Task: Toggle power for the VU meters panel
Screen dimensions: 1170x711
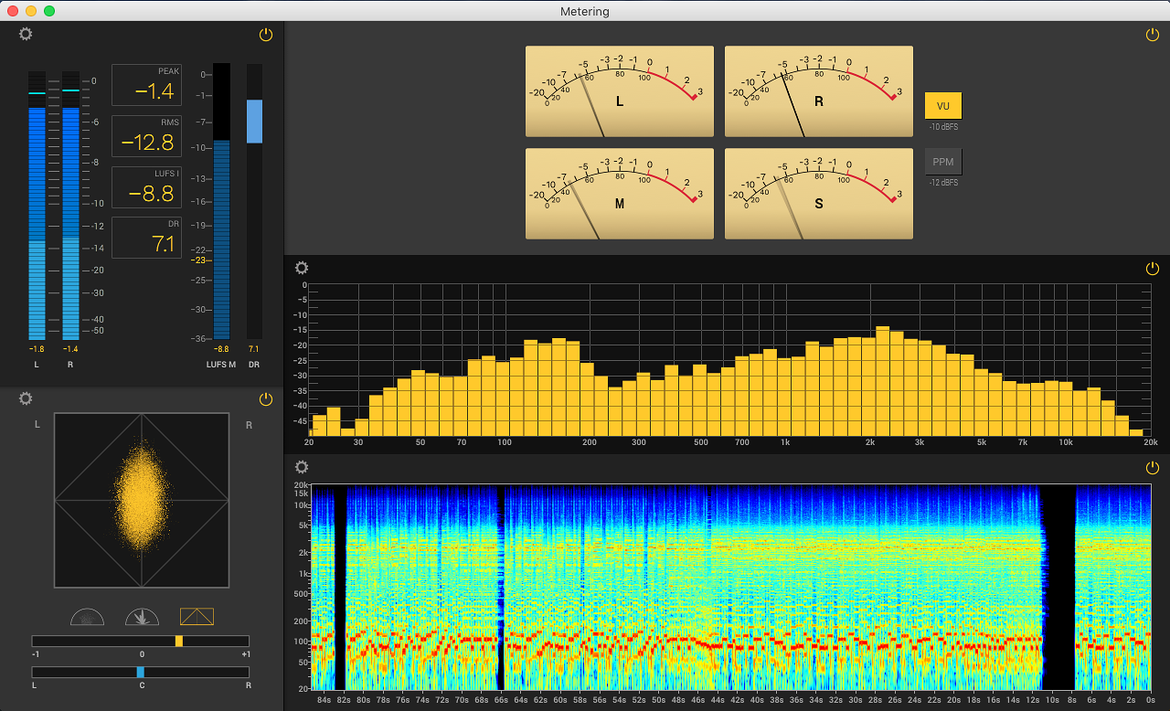Action: [1152, 34]
